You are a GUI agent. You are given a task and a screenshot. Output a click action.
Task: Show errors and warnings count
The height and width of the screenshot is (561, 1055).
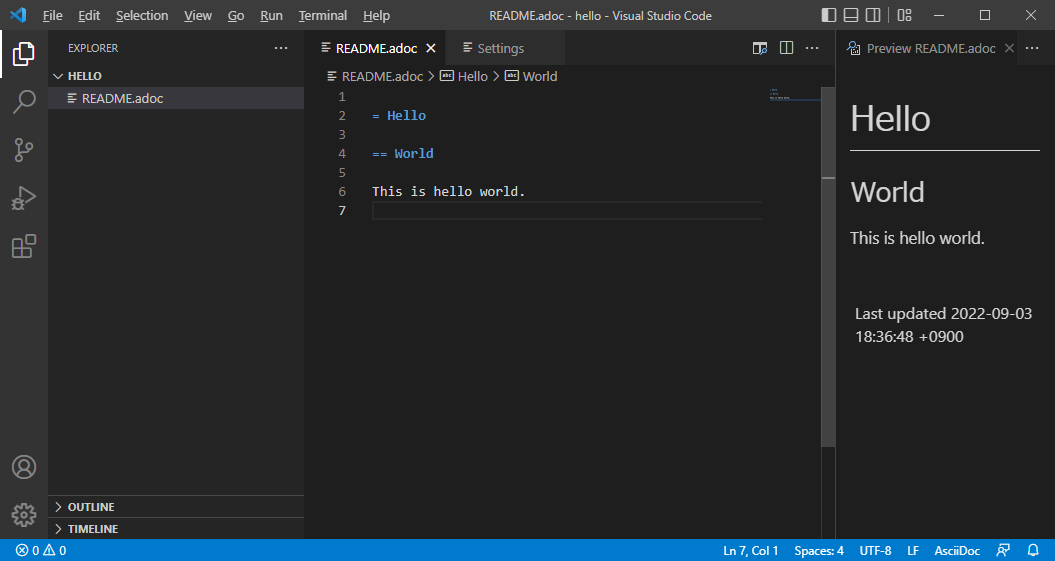(41, 550)
